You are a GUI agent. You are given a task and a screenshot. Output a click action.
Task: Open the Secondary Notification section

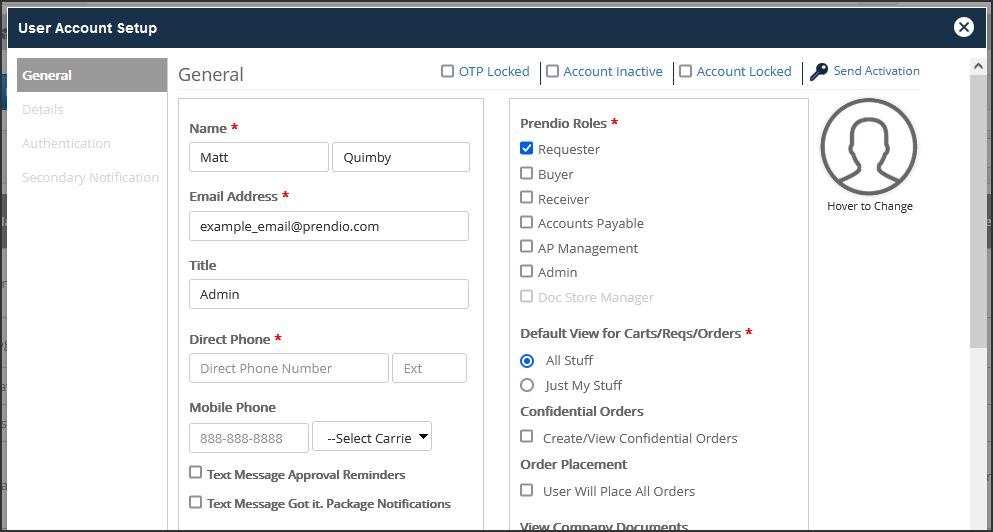(x=92, y=178)
